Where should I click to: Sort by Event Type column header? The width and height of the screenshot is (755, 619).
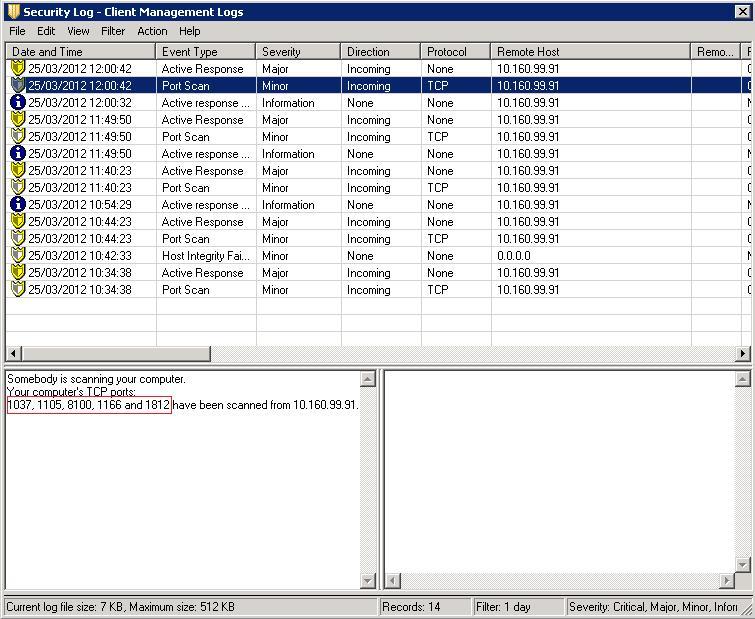(206, 52)
